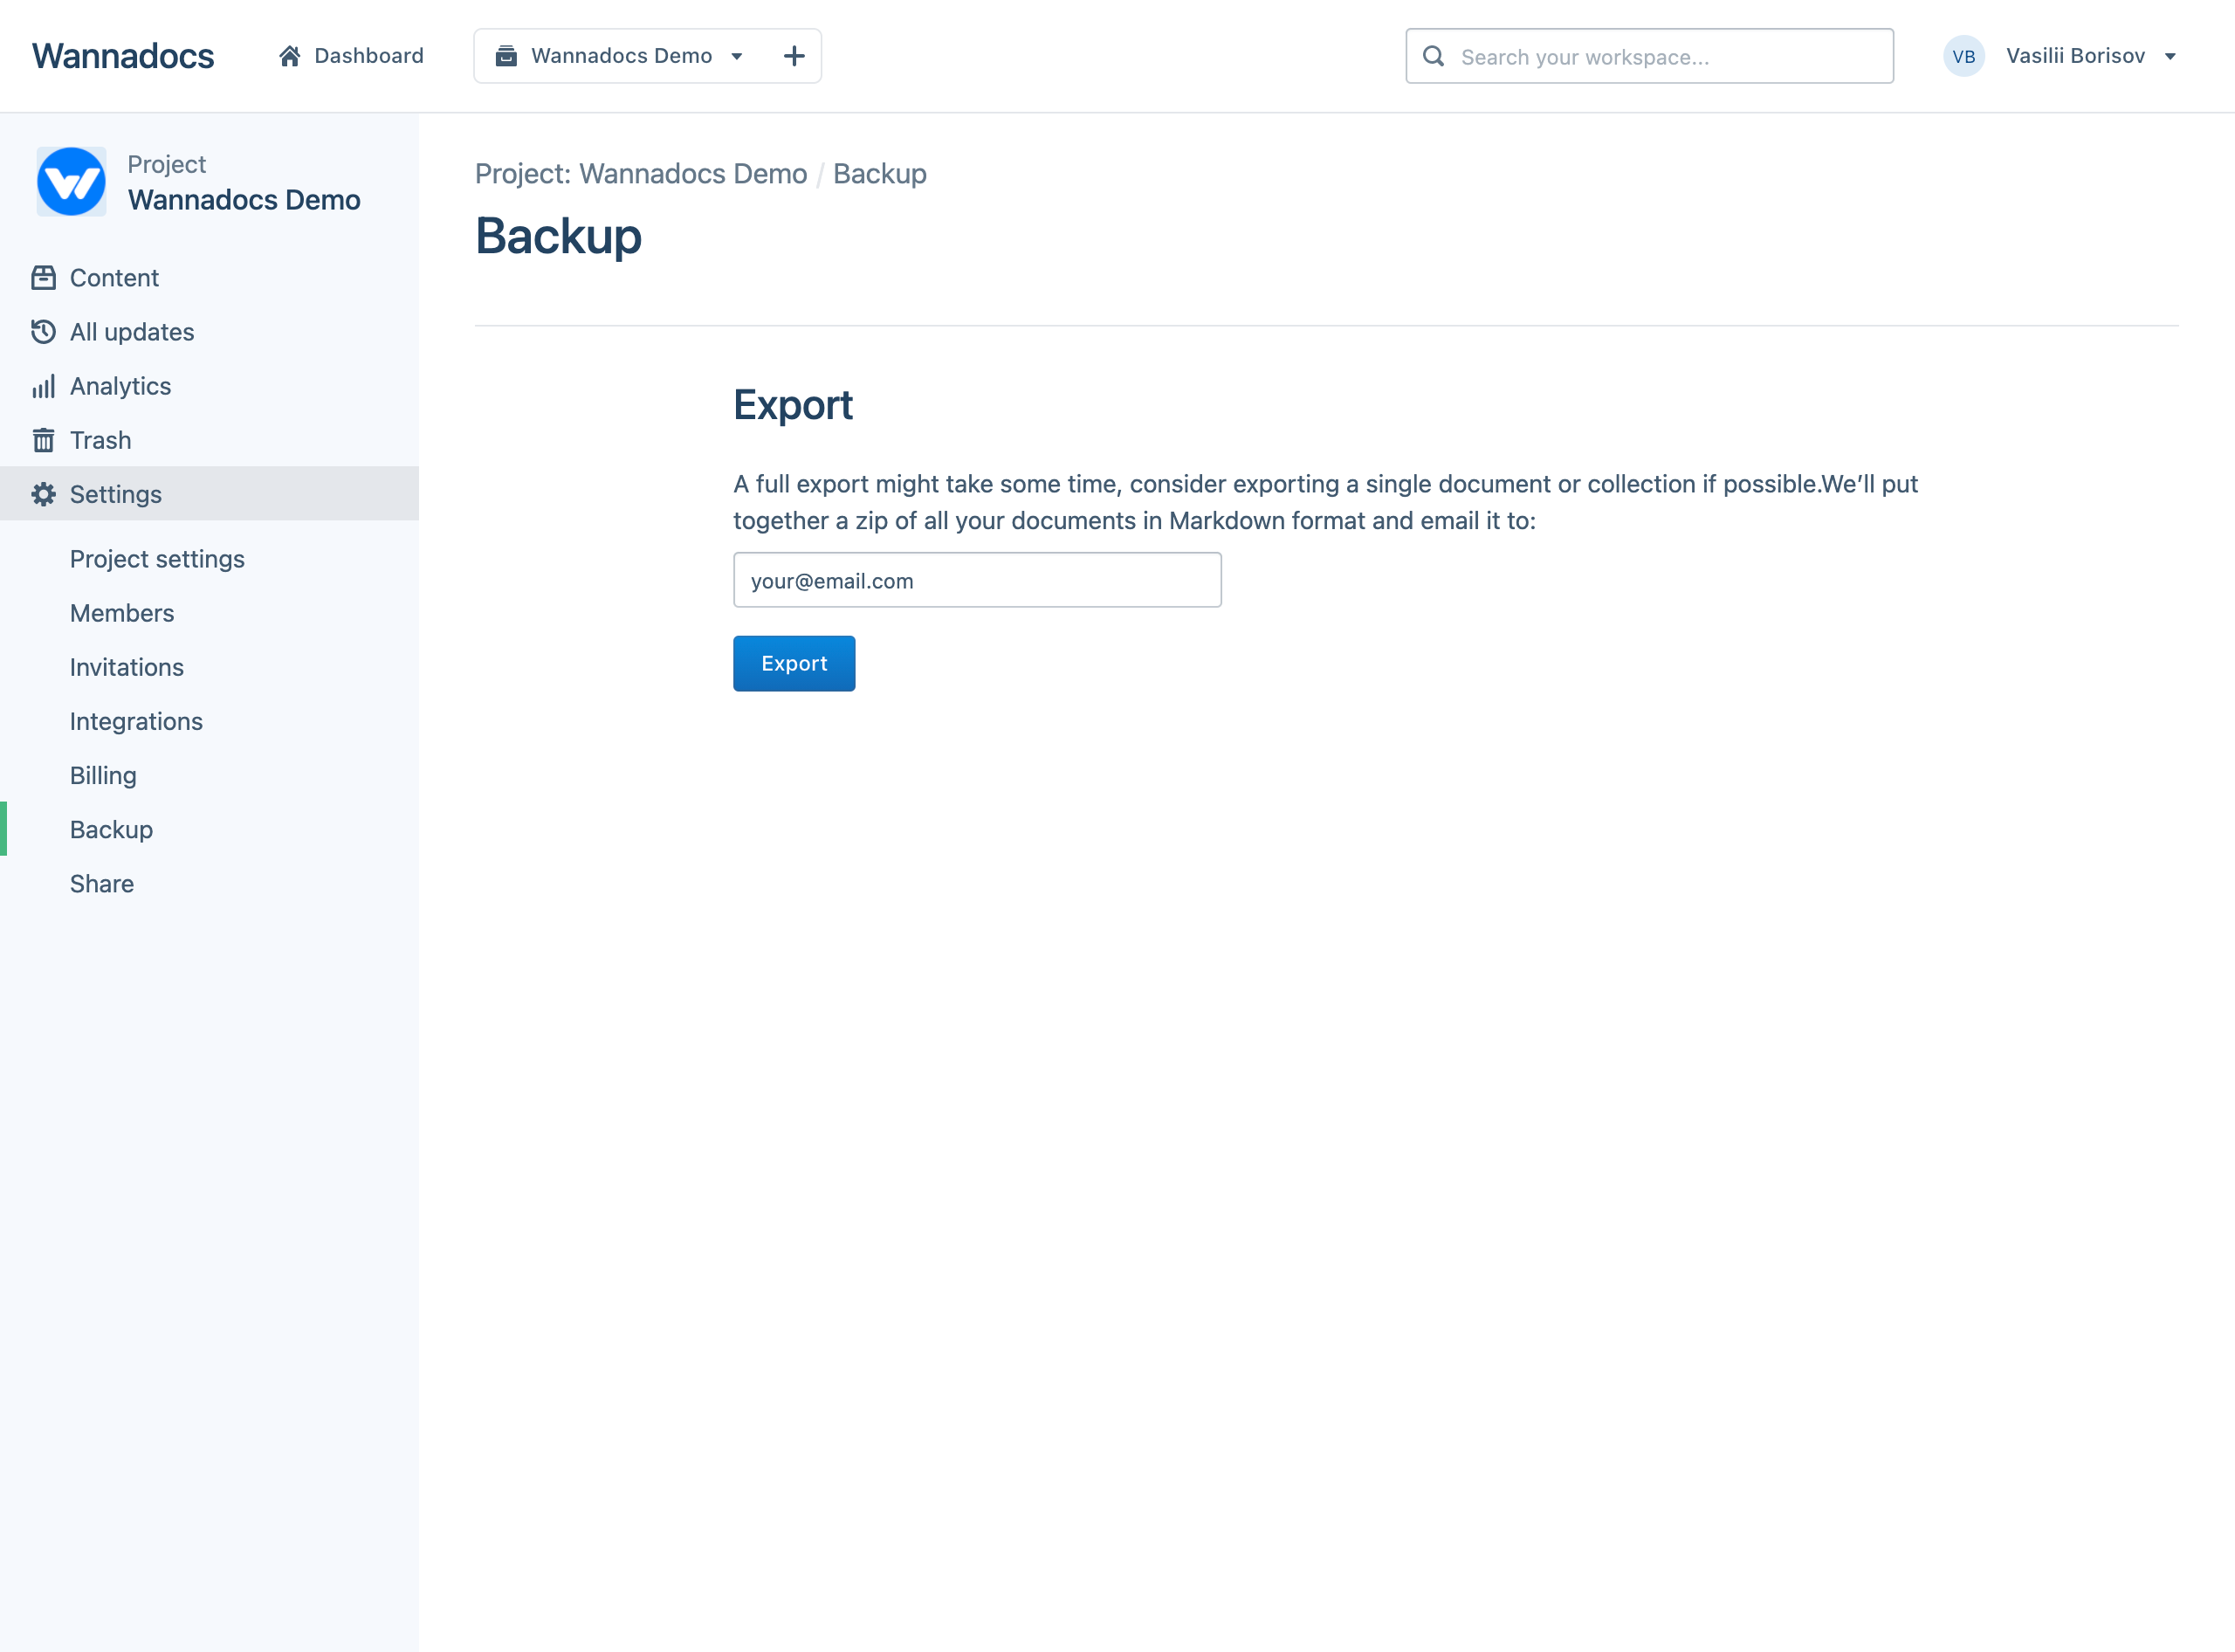
Task: Expand the Wannadocs Demo project dropdown arrow
Action: [737, 56]
